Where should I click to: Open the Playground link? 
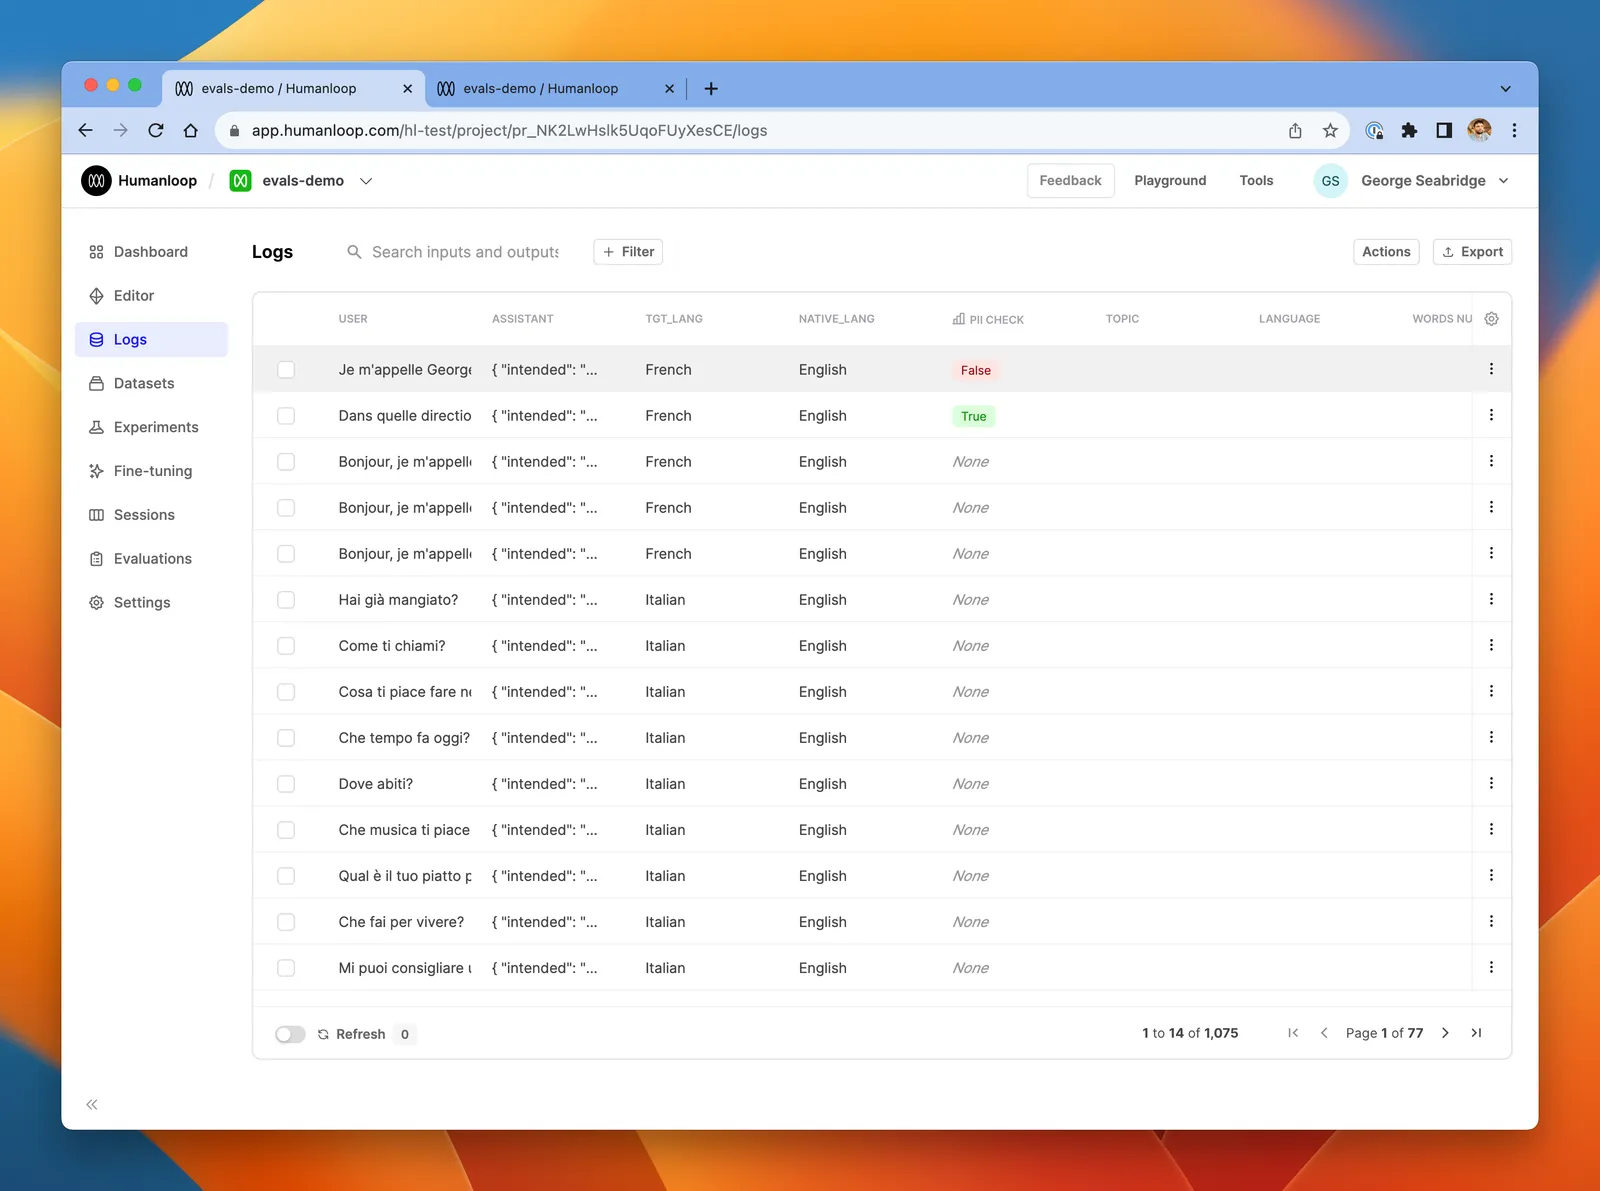(x=1170, y=181)
